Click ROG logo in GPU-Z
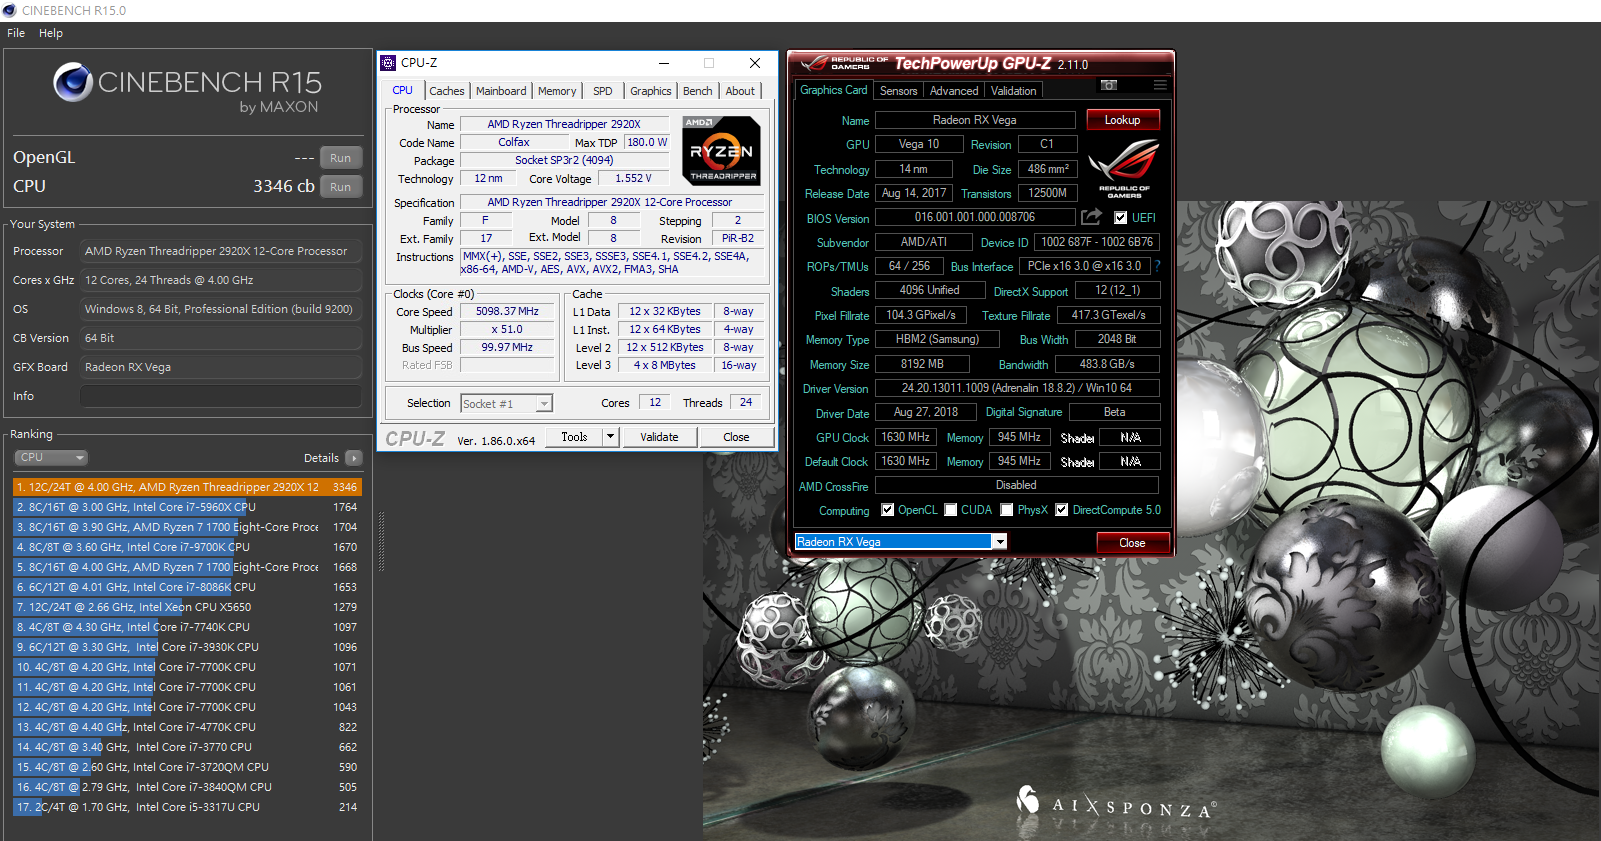This screenshot has height=841, width=1601. [x=1124, y=166]
